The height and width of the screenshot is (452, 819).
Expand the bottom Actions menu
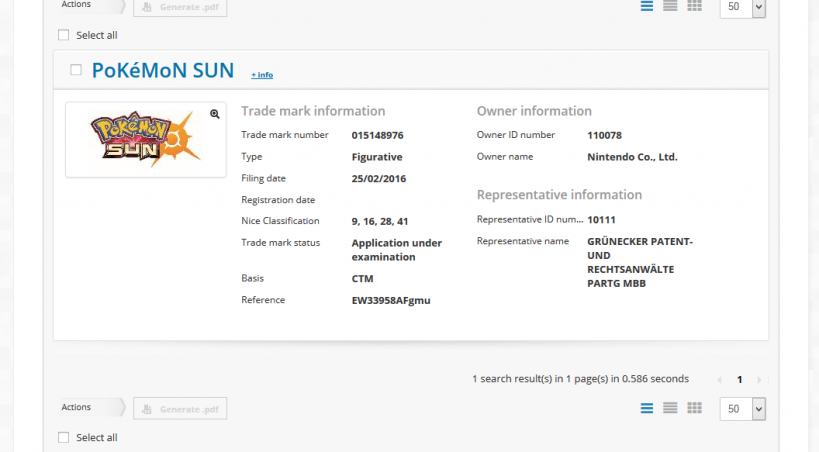(x=90, y=408)
